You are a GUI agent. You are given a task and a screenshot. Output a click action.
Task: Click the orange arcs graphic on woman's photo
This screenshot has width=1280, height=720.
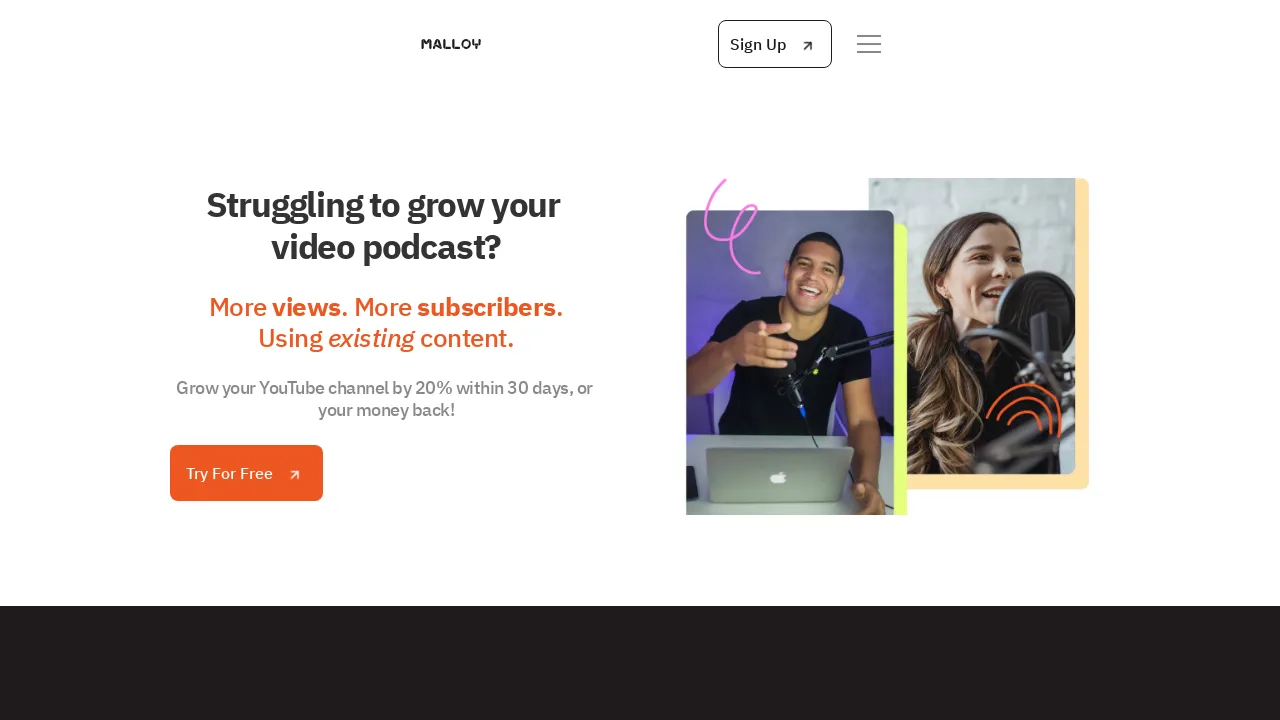(1023, 410)
